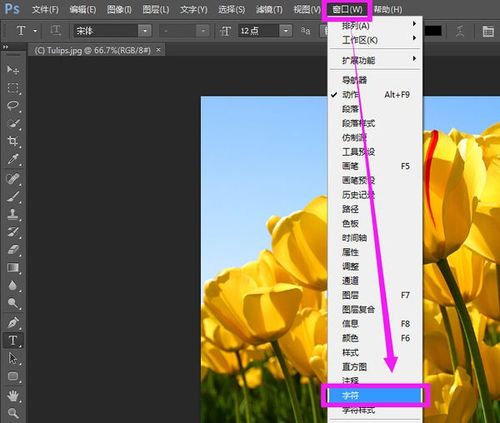500x423 pixels.
Task: Click the 窗口(W) menu
Action: (x=347, y=10)
